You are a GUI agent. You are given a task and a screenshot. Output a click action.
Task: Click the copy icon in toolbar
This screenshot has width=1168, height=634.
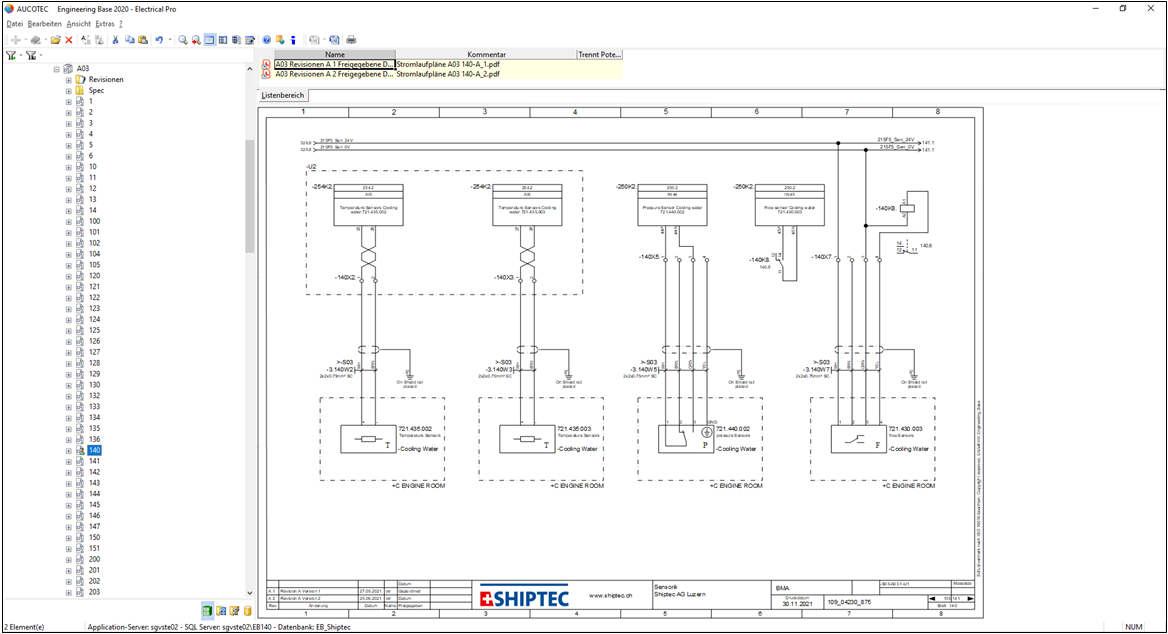pyautogui.click(x=130, y=39)
